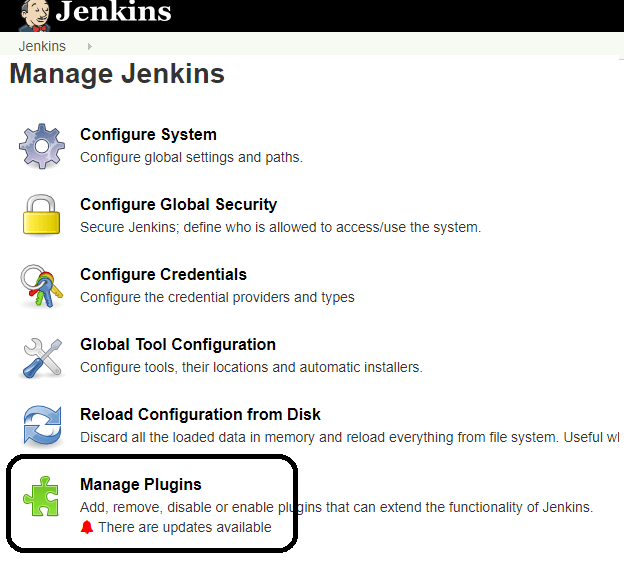Click the keys icon for Credentials
624x563 pixels.
point(42,286)
